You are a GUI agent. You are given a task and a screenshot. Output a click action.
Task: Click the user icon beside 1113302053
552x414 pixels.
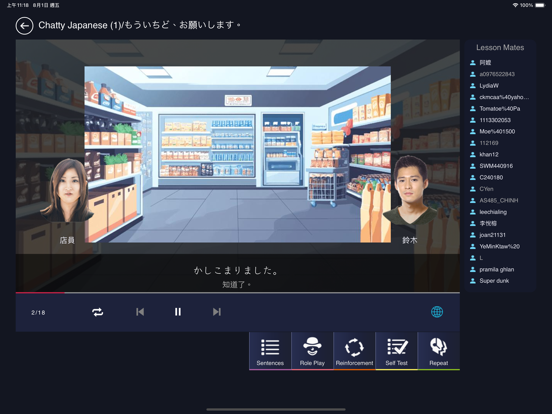pyautogui.click(x=473, y=120)
